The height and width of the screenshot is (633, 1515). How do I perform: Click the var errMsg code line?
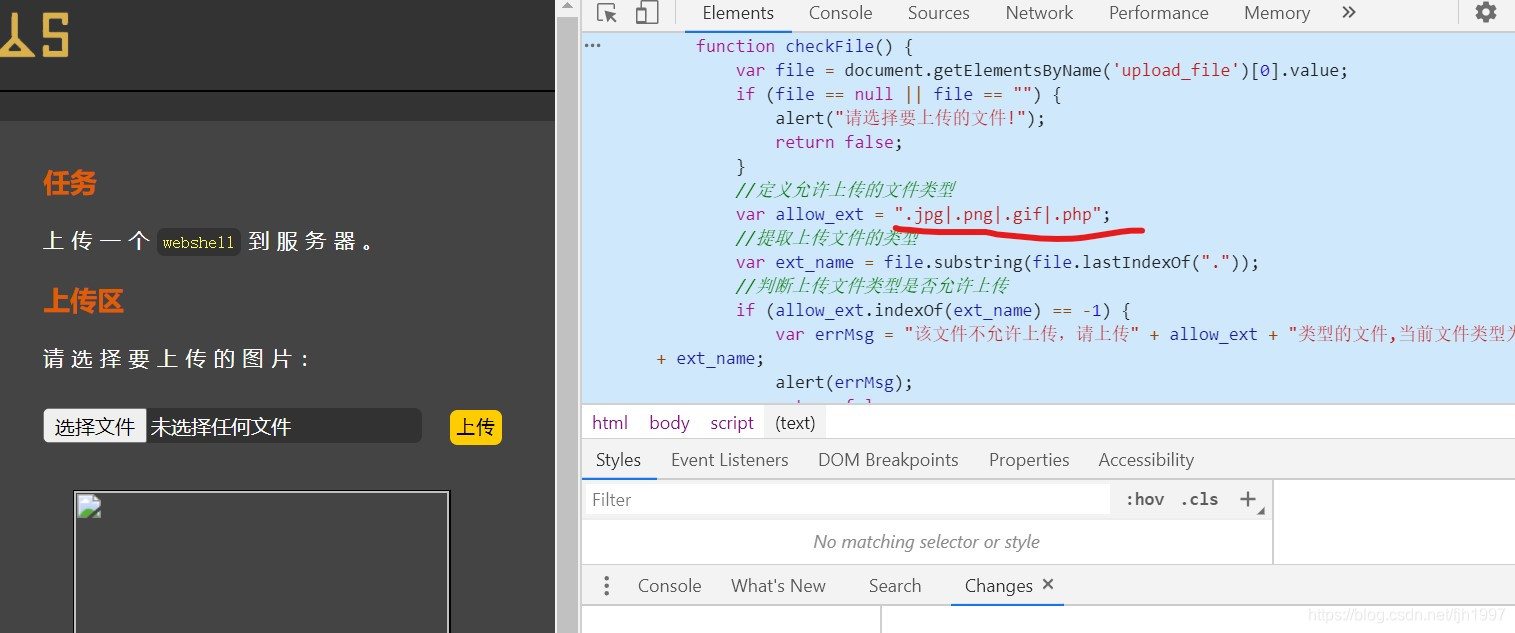1144,334
